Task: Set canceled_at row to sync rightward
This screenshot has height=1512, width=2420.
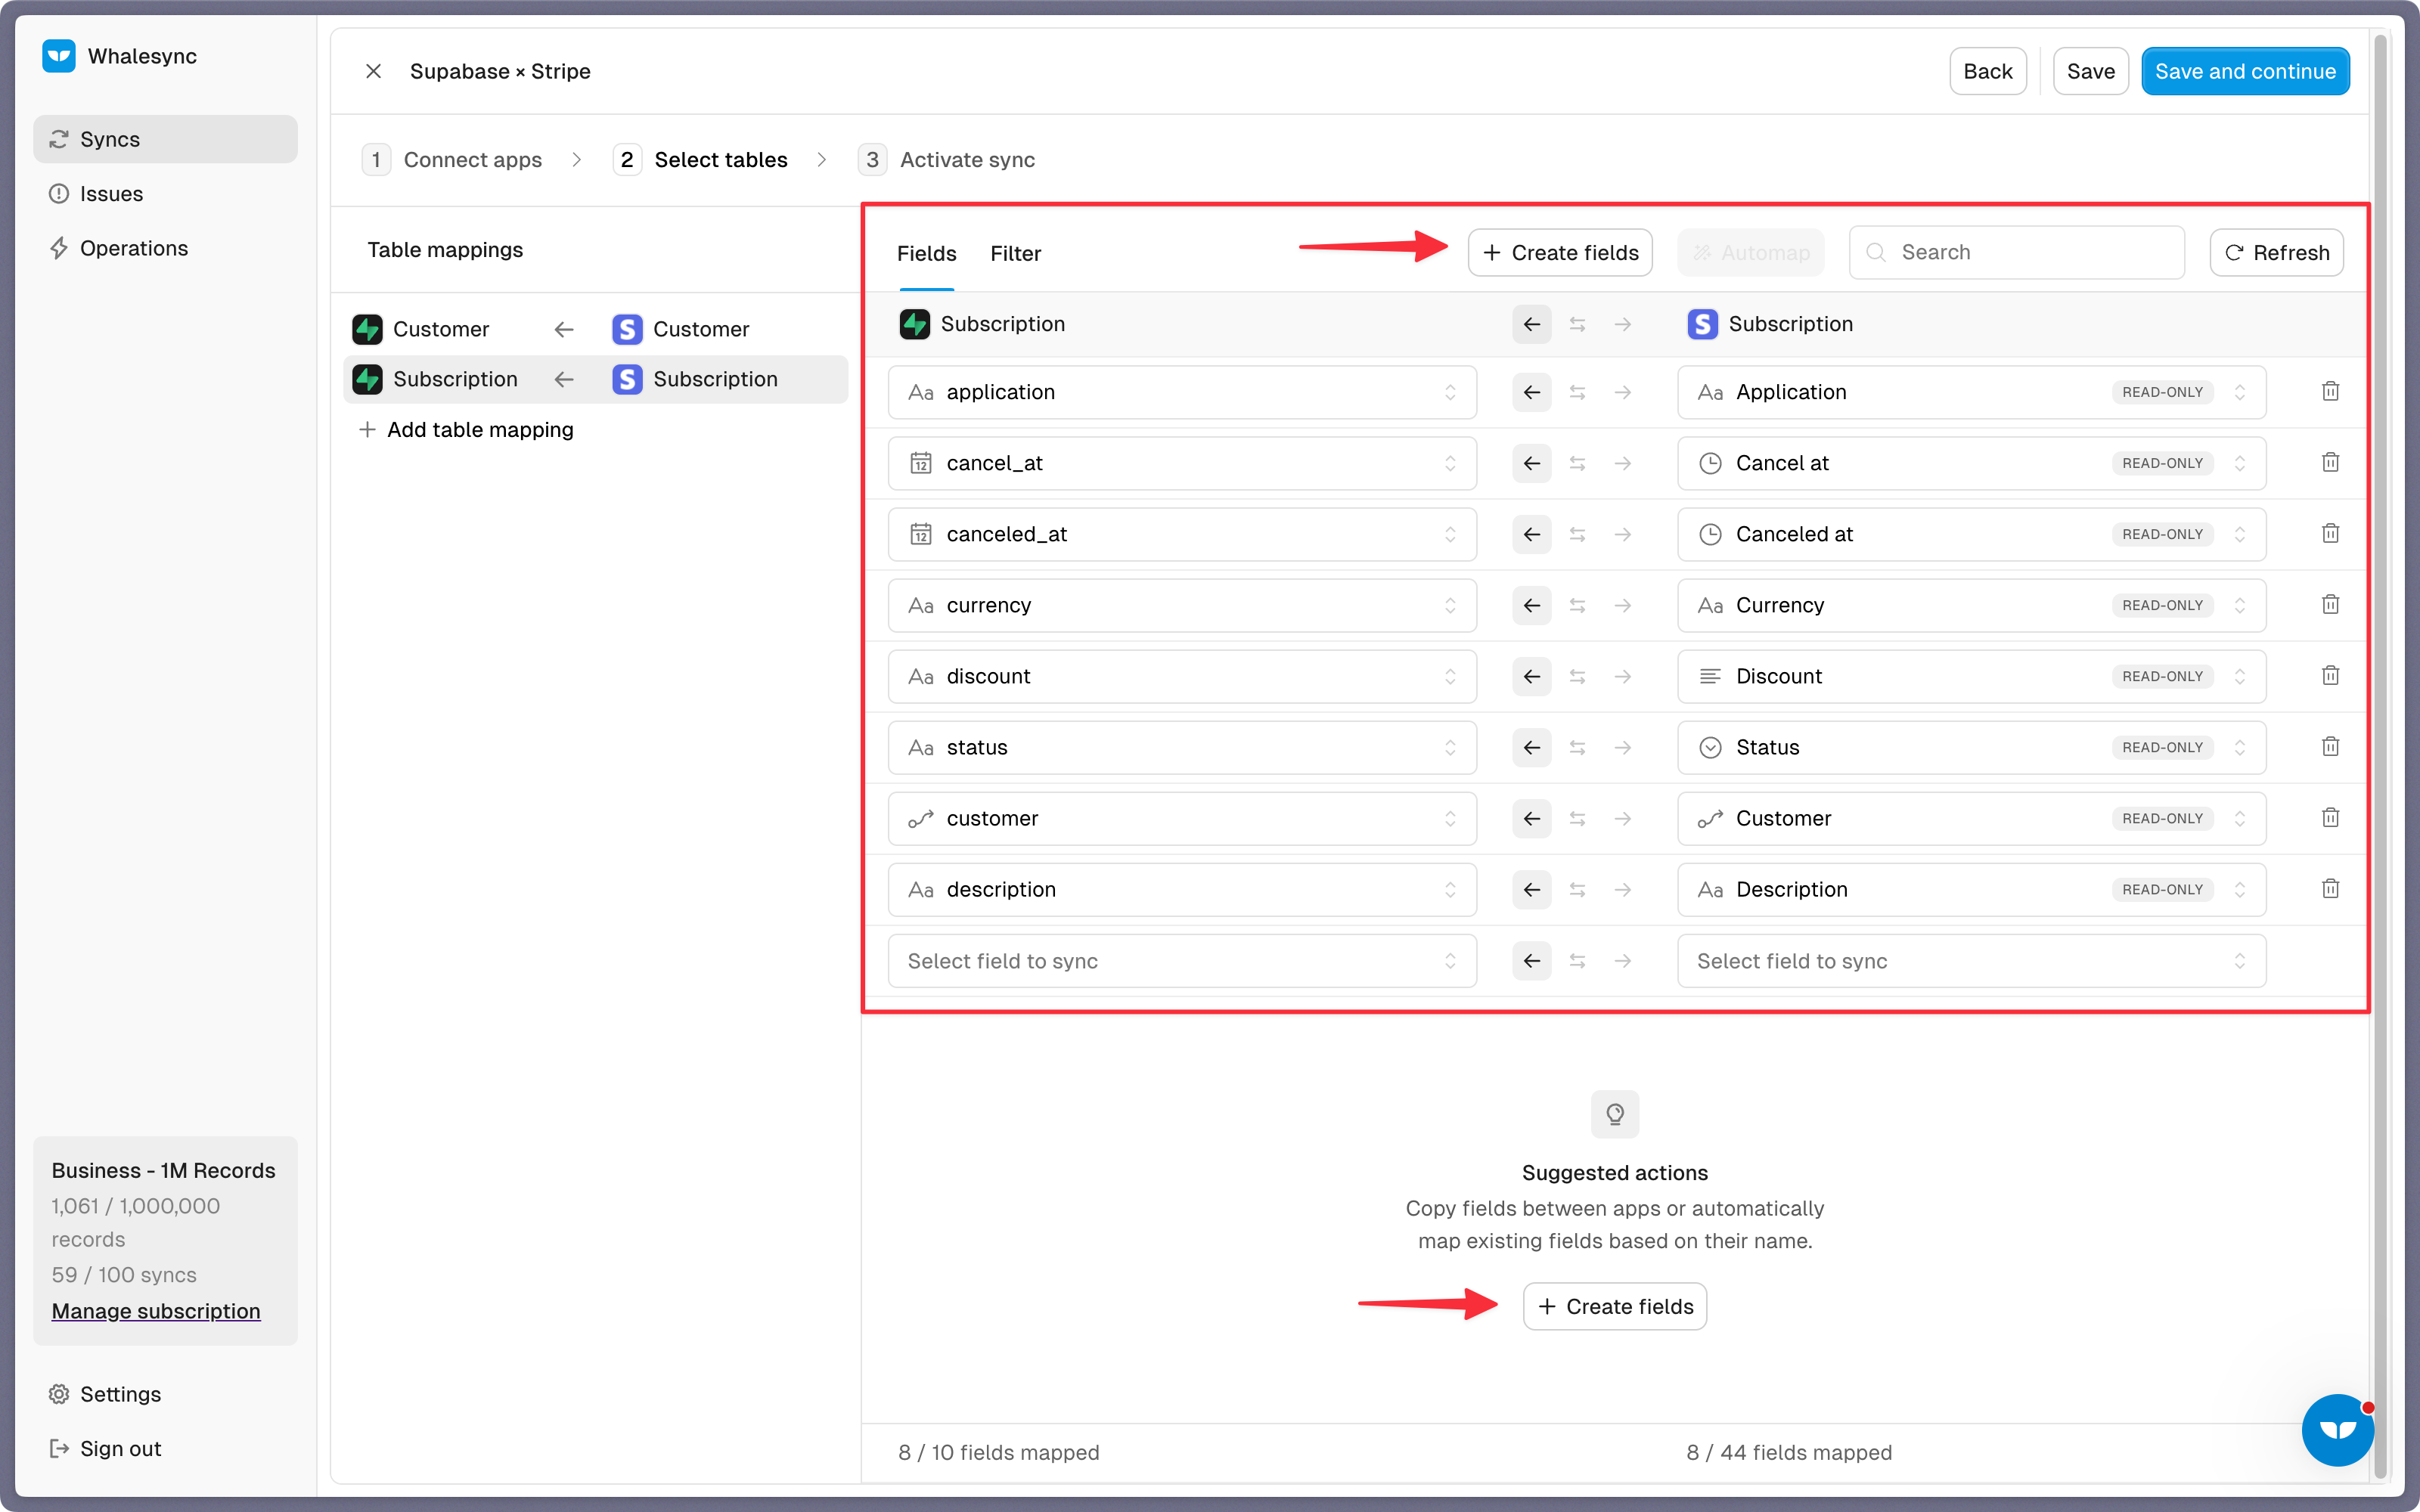Action: coord(1622,534)
